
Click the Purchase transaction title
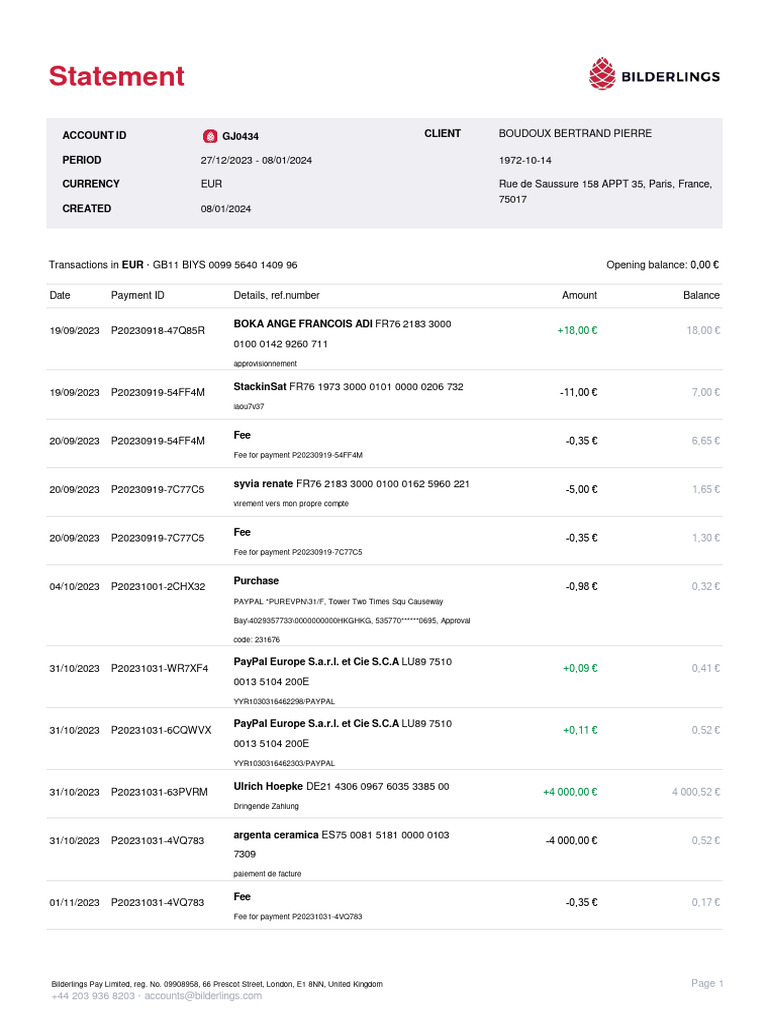pos(256,581)
